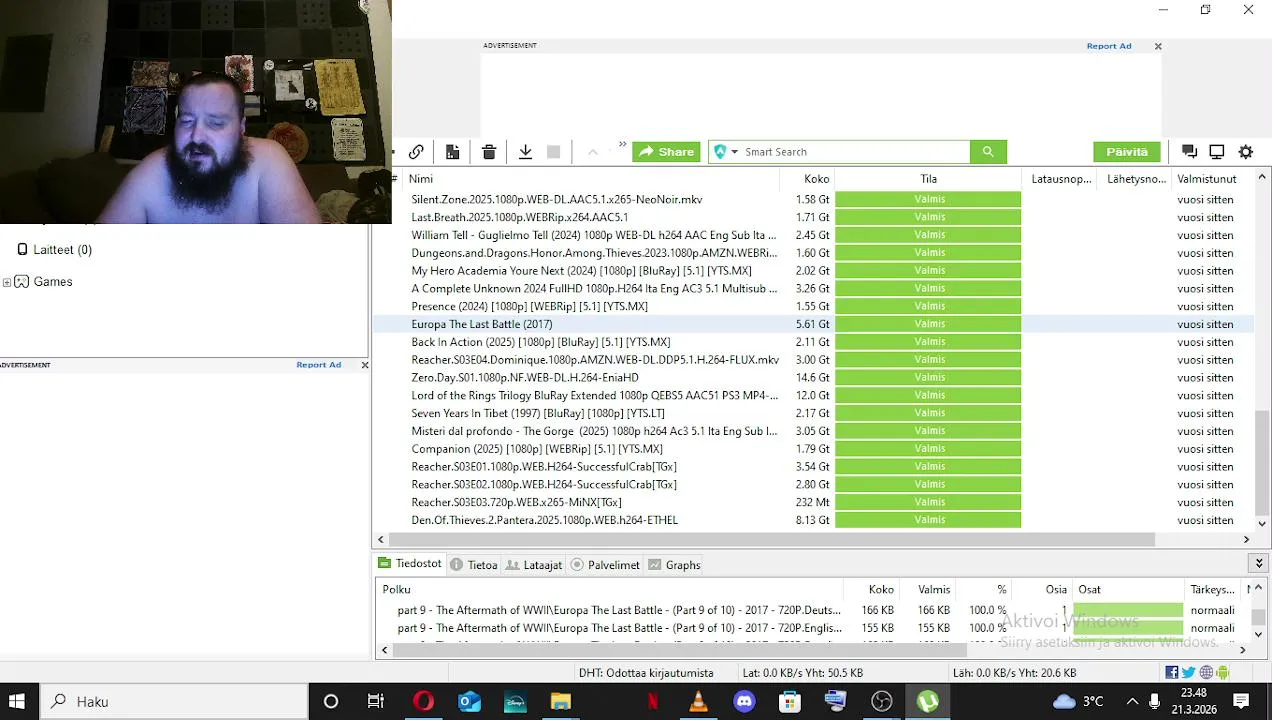The image size is (1272, 720).
Task: Select Games in the sidebar
Action: (x=52, y=282)
